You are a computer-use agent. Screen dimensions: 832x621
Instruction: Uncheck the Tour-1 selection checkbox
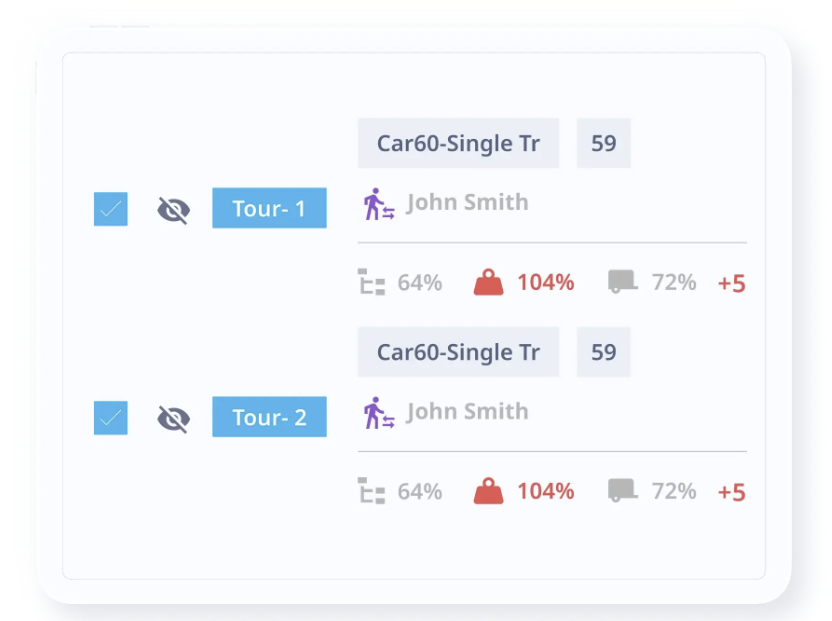coord(110,208)
